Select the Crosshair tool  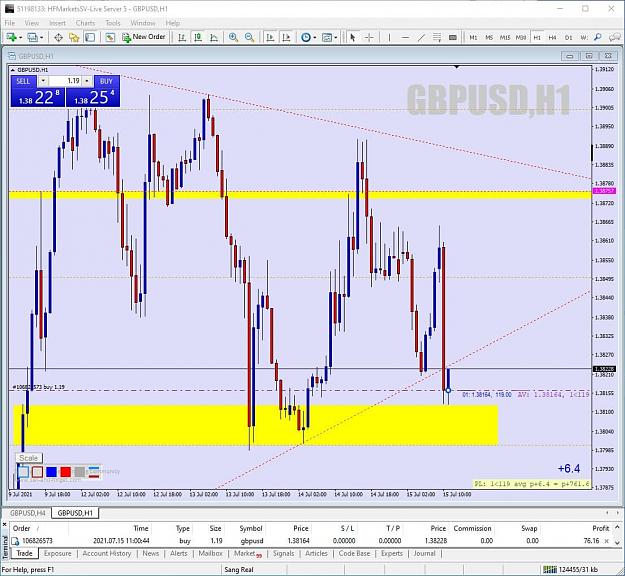(369, 37)
